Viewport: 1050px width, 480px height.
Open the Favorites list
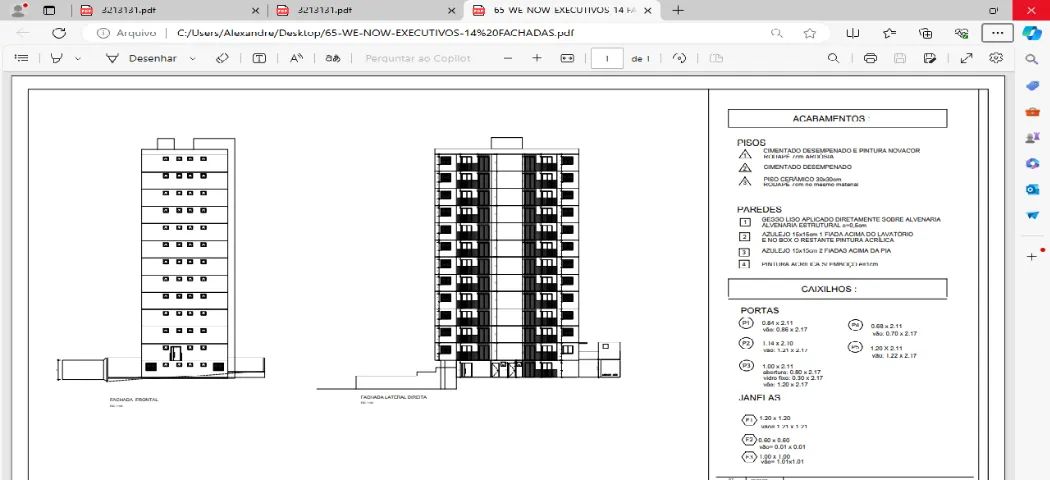pos(889,33)
